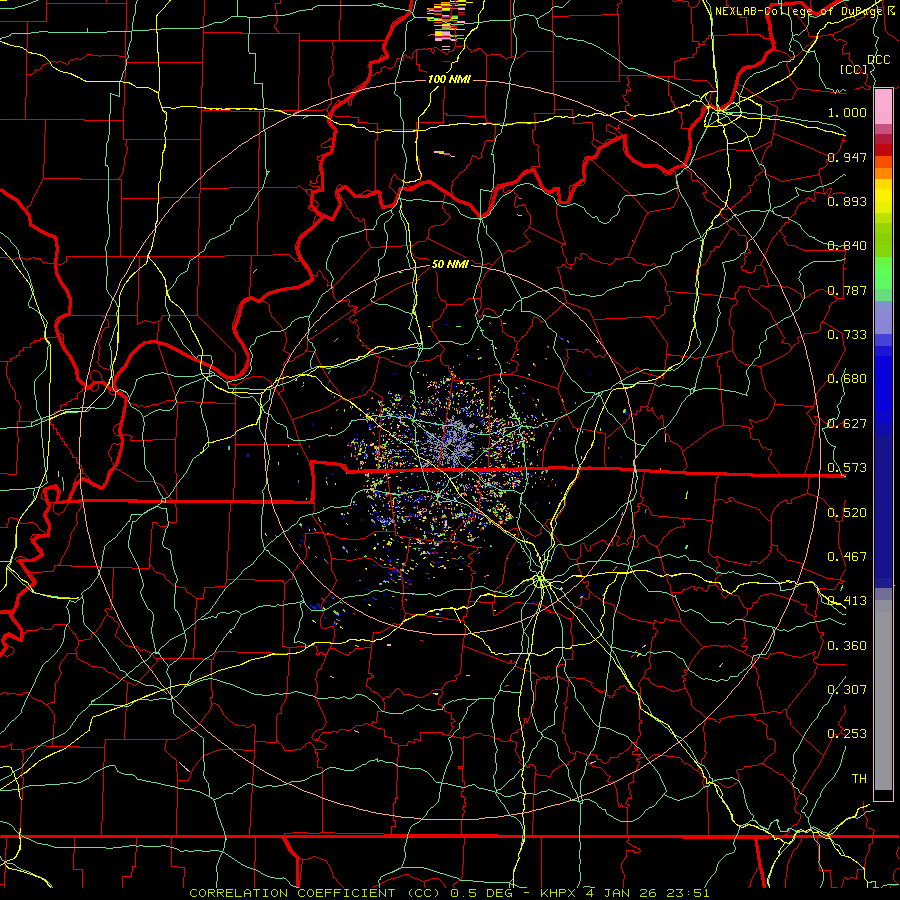Pick the gray segment of the color bar
Viewport: 900px width, 900px height.
(883, 695)
